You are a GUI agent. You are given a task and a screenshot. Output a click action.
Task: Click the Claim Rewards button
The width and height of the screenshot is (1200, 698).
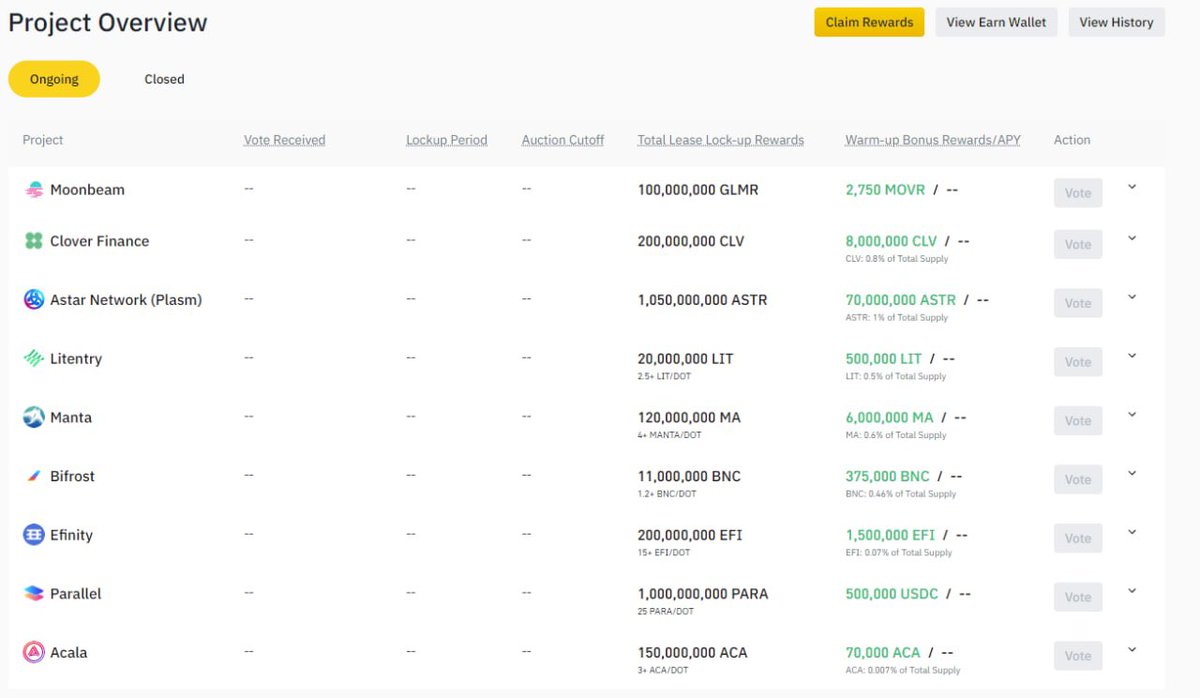[869, 22]
